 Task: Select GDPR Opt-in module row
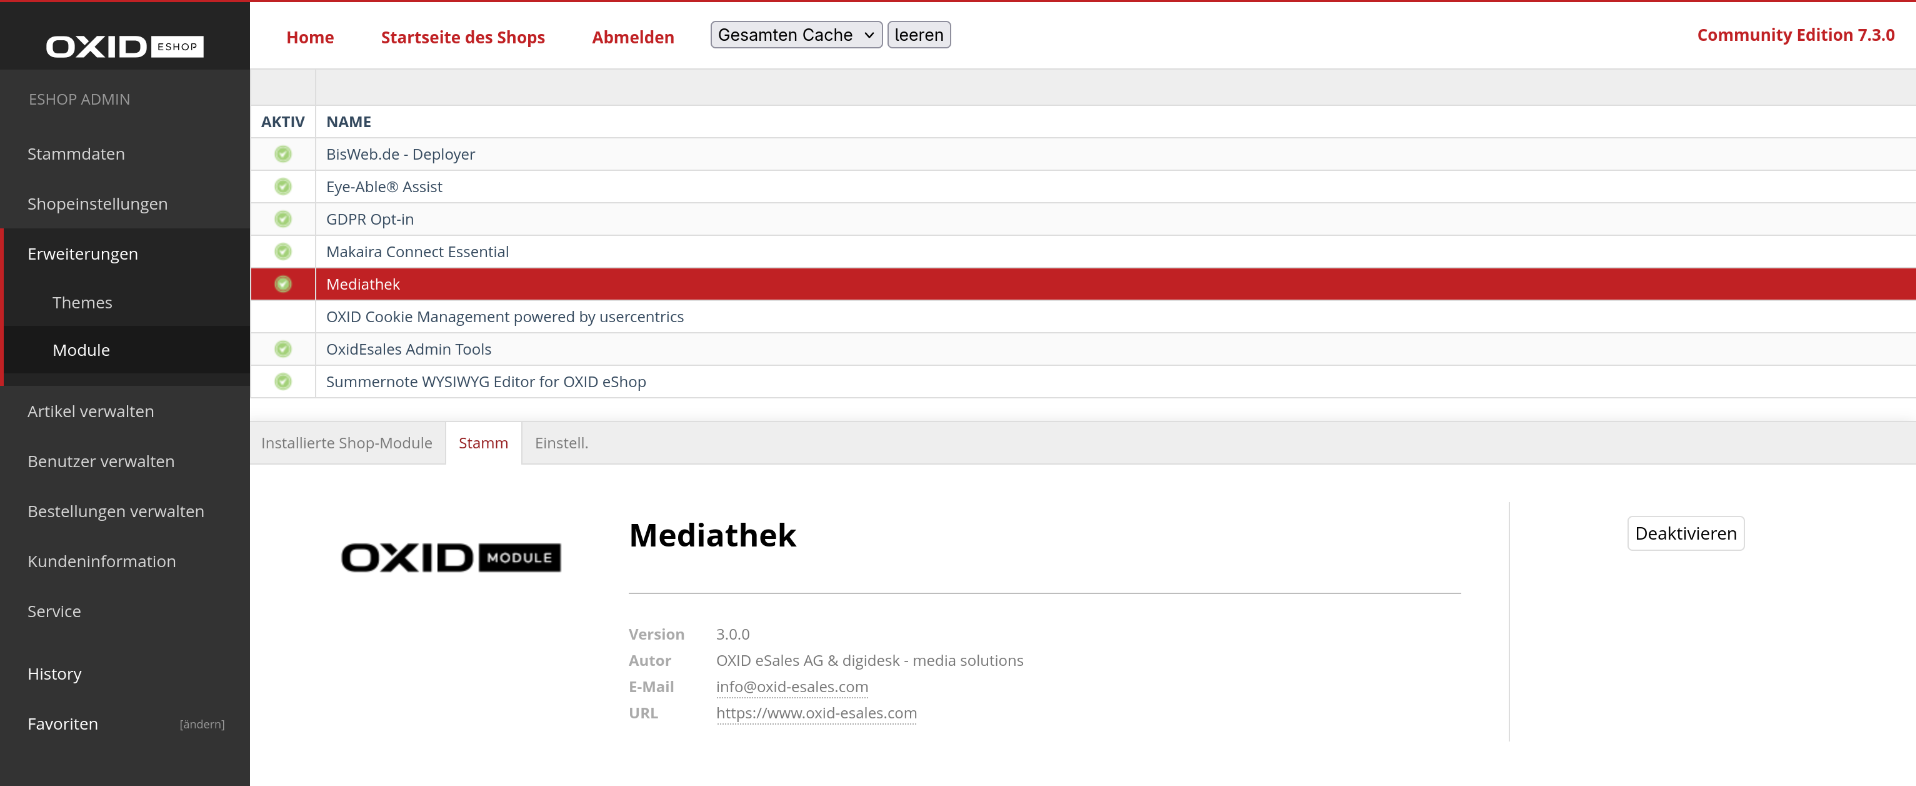click(x=1083, y=219)
